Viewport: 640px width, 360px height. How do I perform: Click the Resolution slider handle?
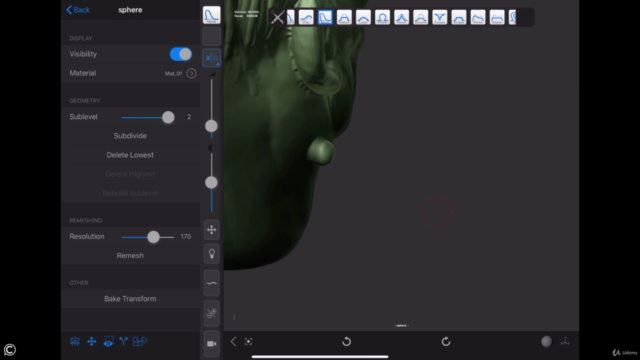[x=153, y=237]
